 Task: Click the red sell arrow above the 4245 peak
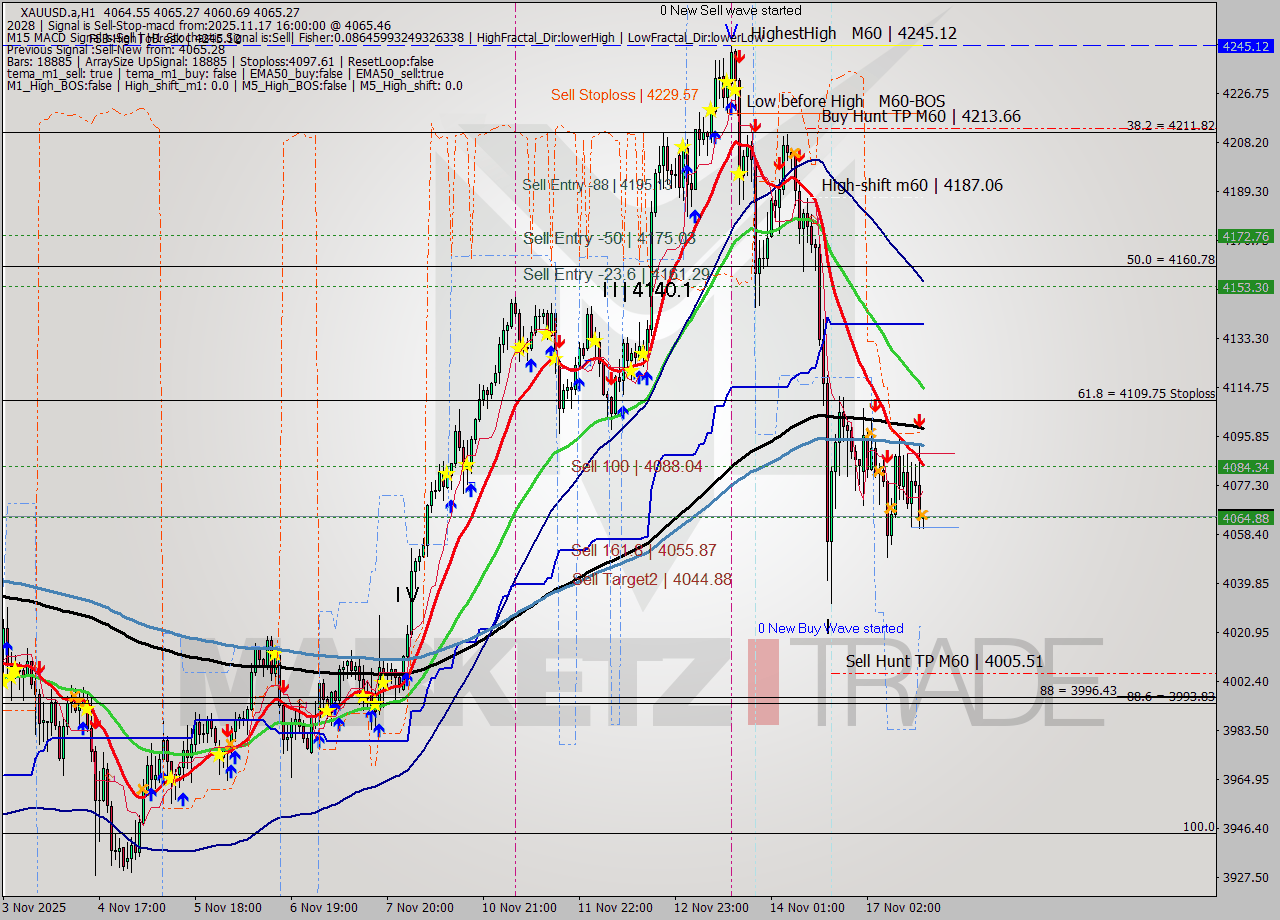point(740,57)
